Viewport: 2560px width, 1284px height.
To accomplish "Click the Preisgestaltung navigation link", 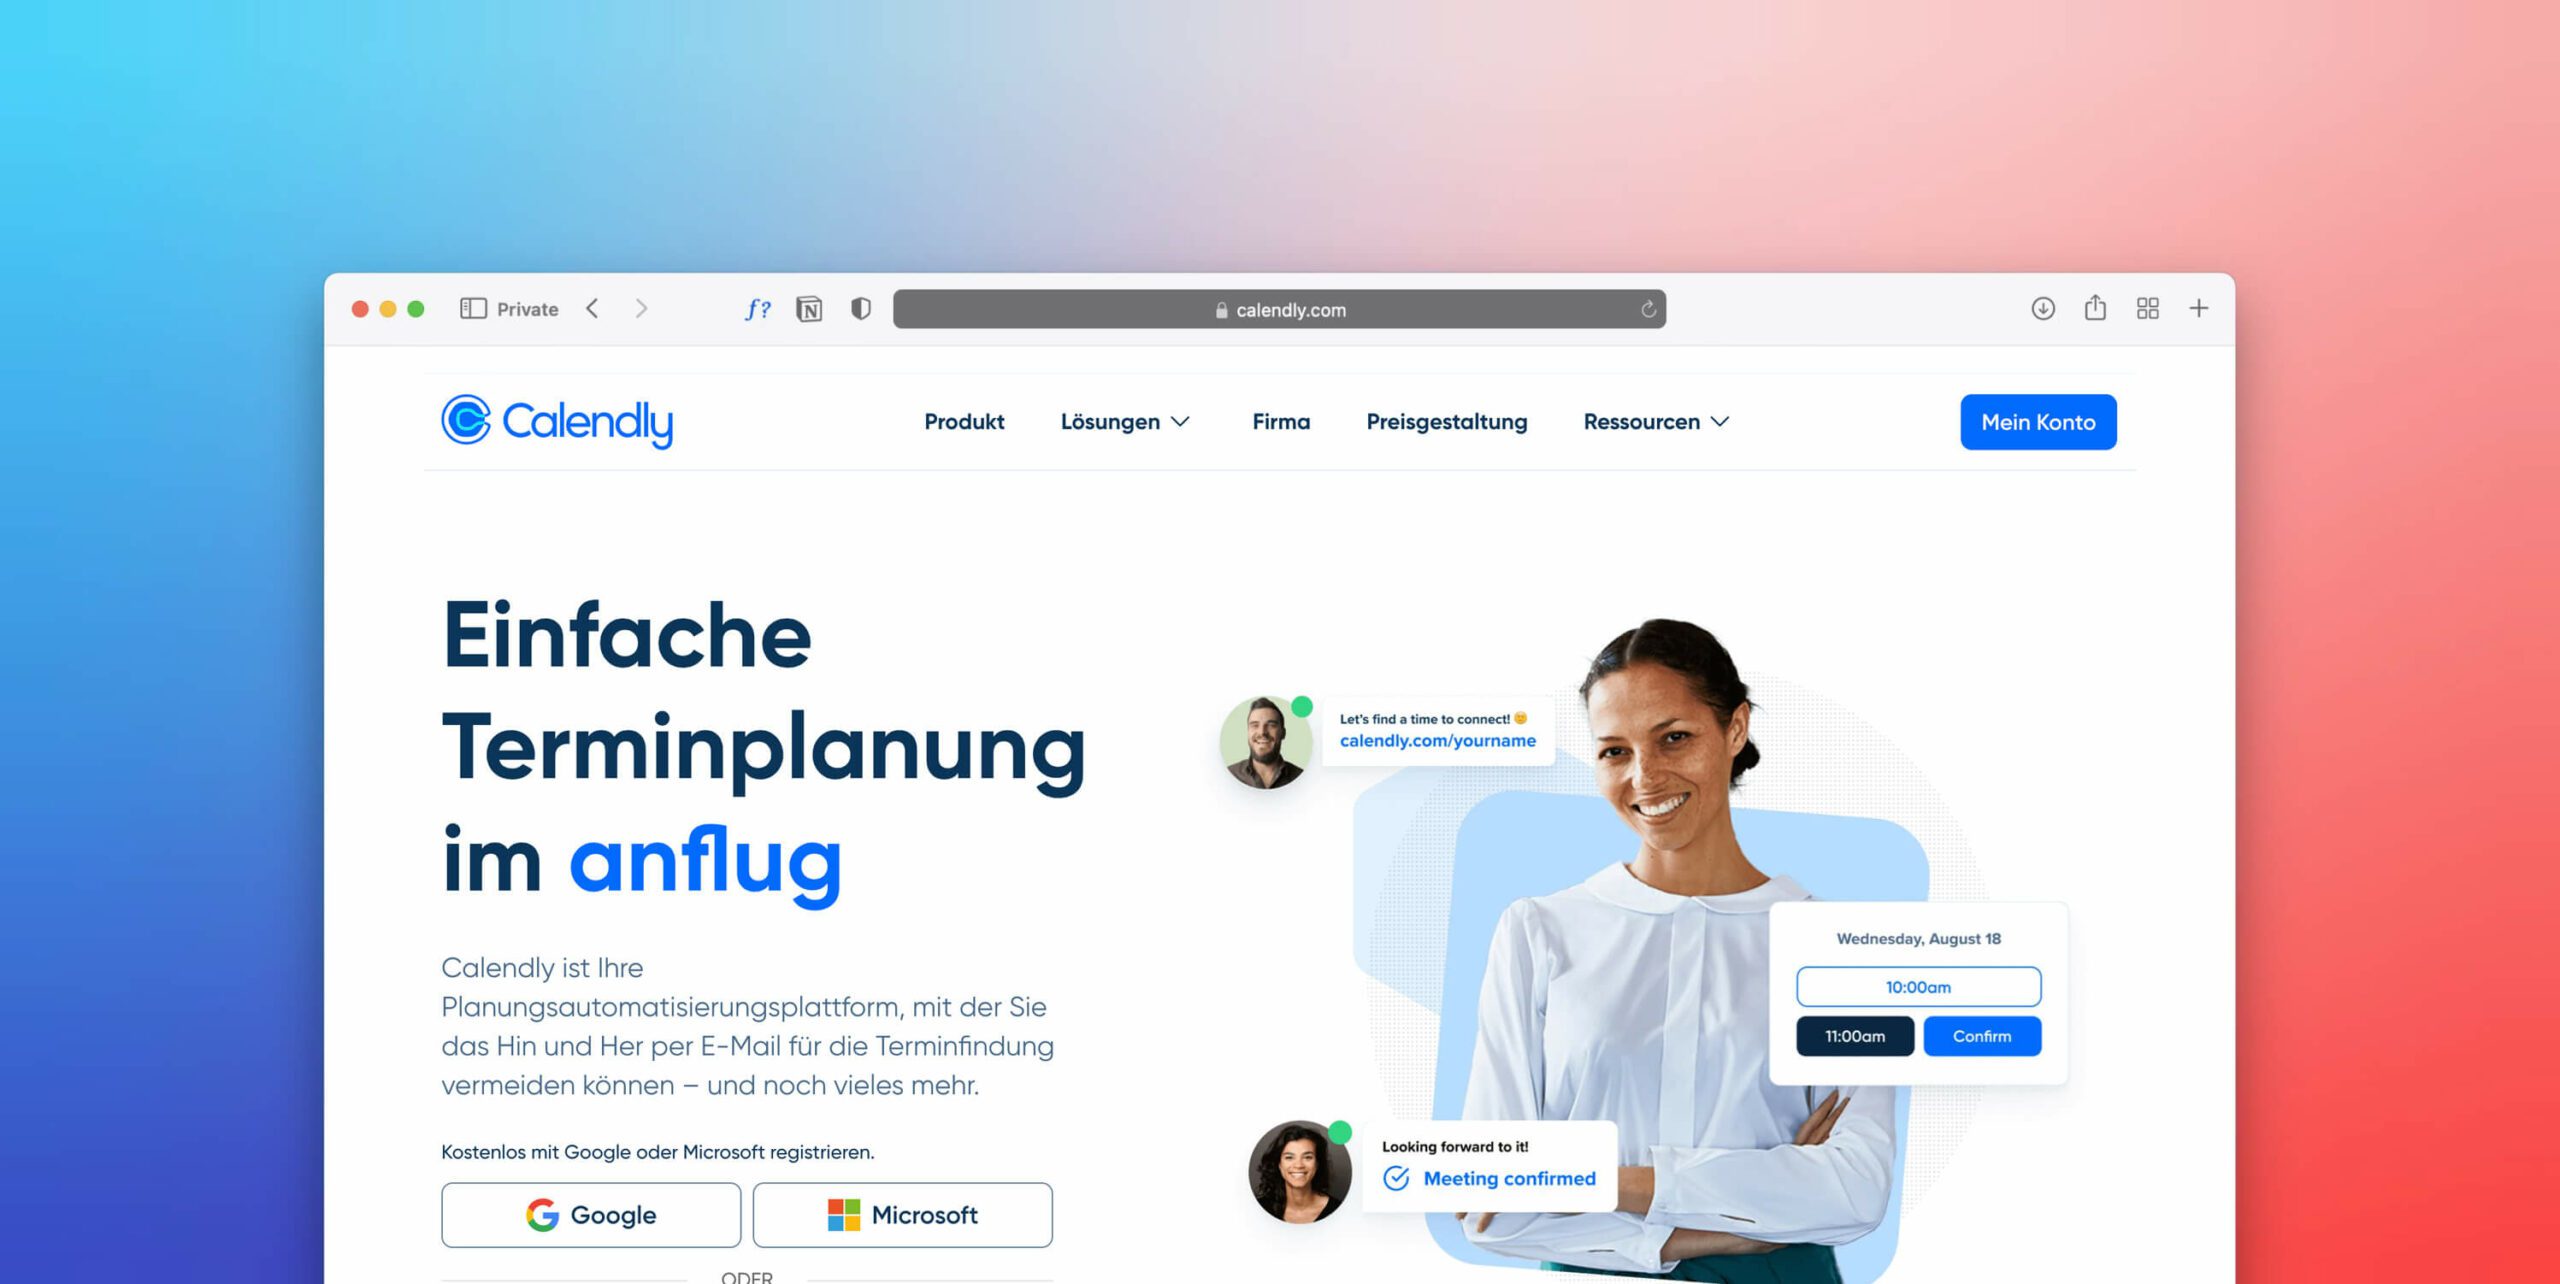I will click(1445, 423).
